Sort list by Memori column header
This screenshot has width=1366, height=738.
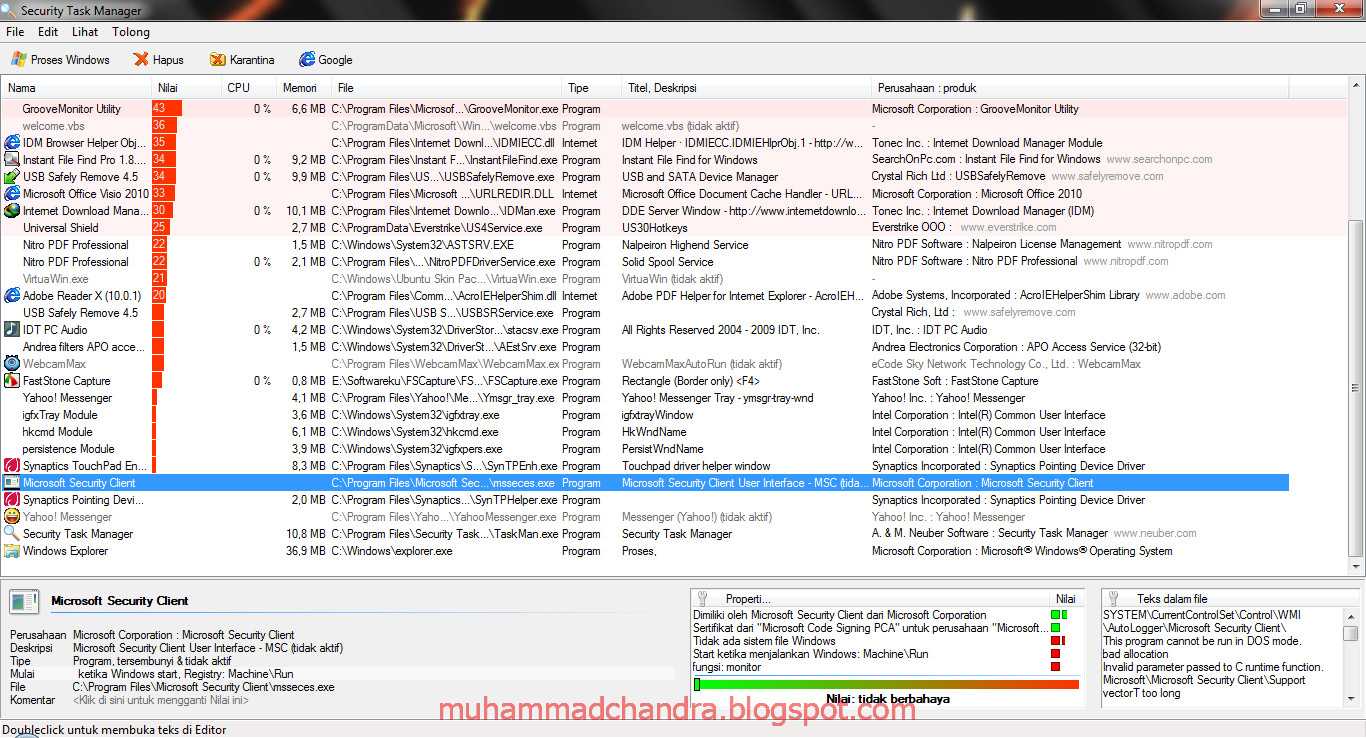pyautogui.click(x=303, y=88)
